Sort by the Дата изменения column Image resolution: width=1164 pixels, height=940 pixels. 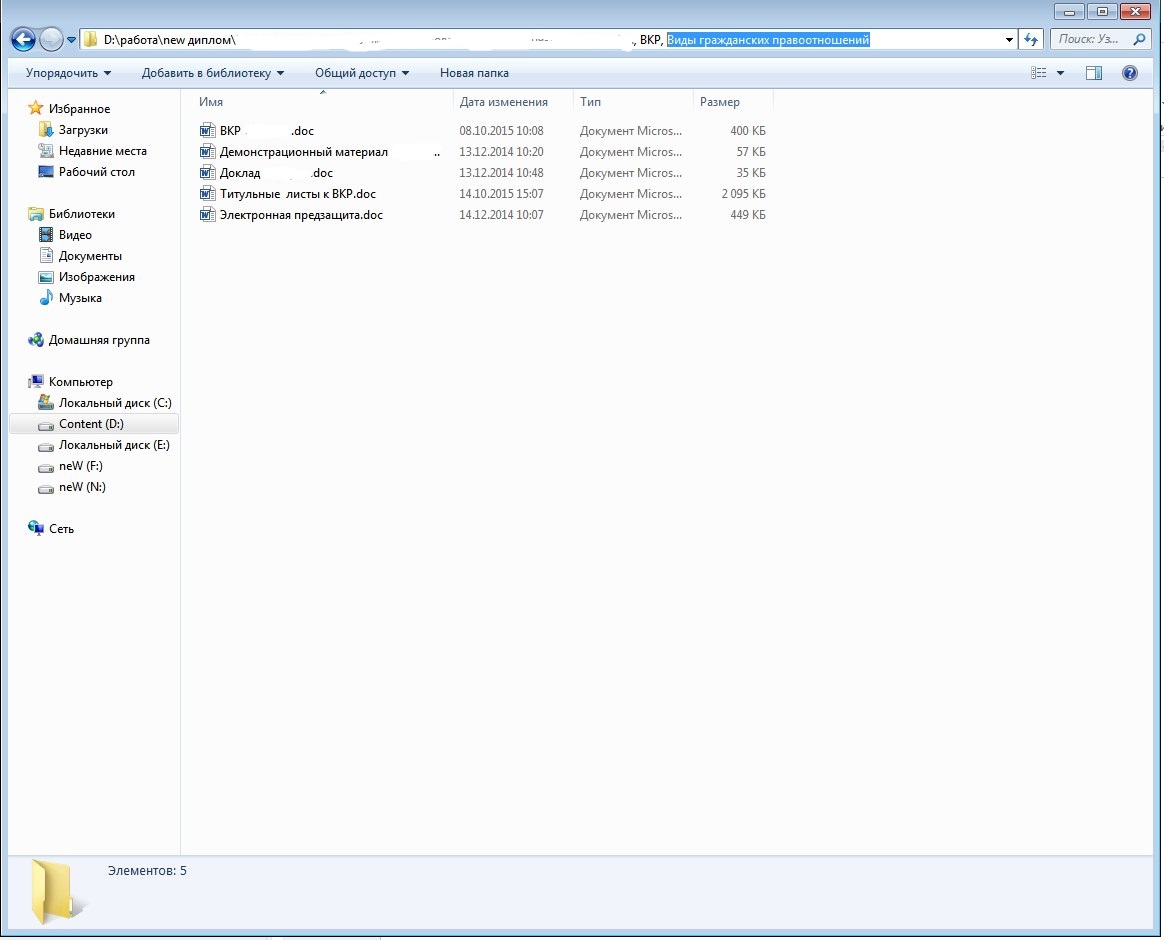click(x=513, y=102)
